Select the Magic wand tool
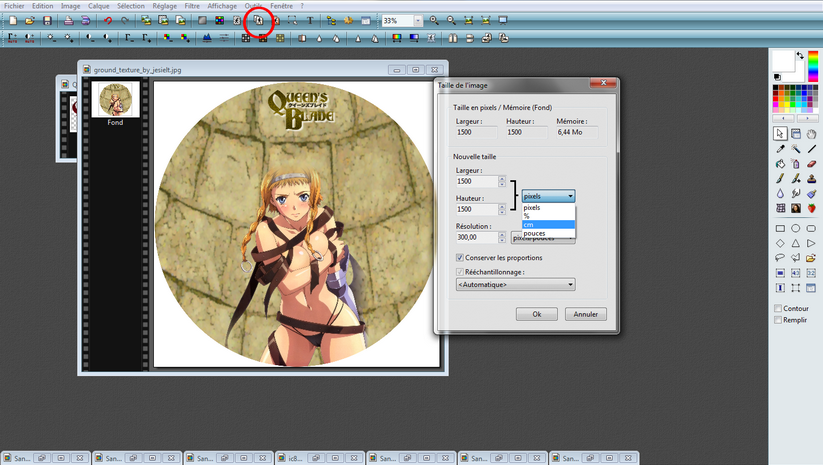This screenshot has width=823, height=465. [796, 149]
